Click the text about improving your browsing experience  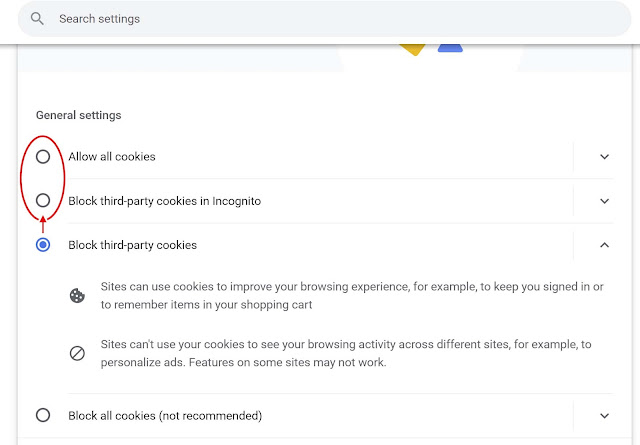coord(351,295)
